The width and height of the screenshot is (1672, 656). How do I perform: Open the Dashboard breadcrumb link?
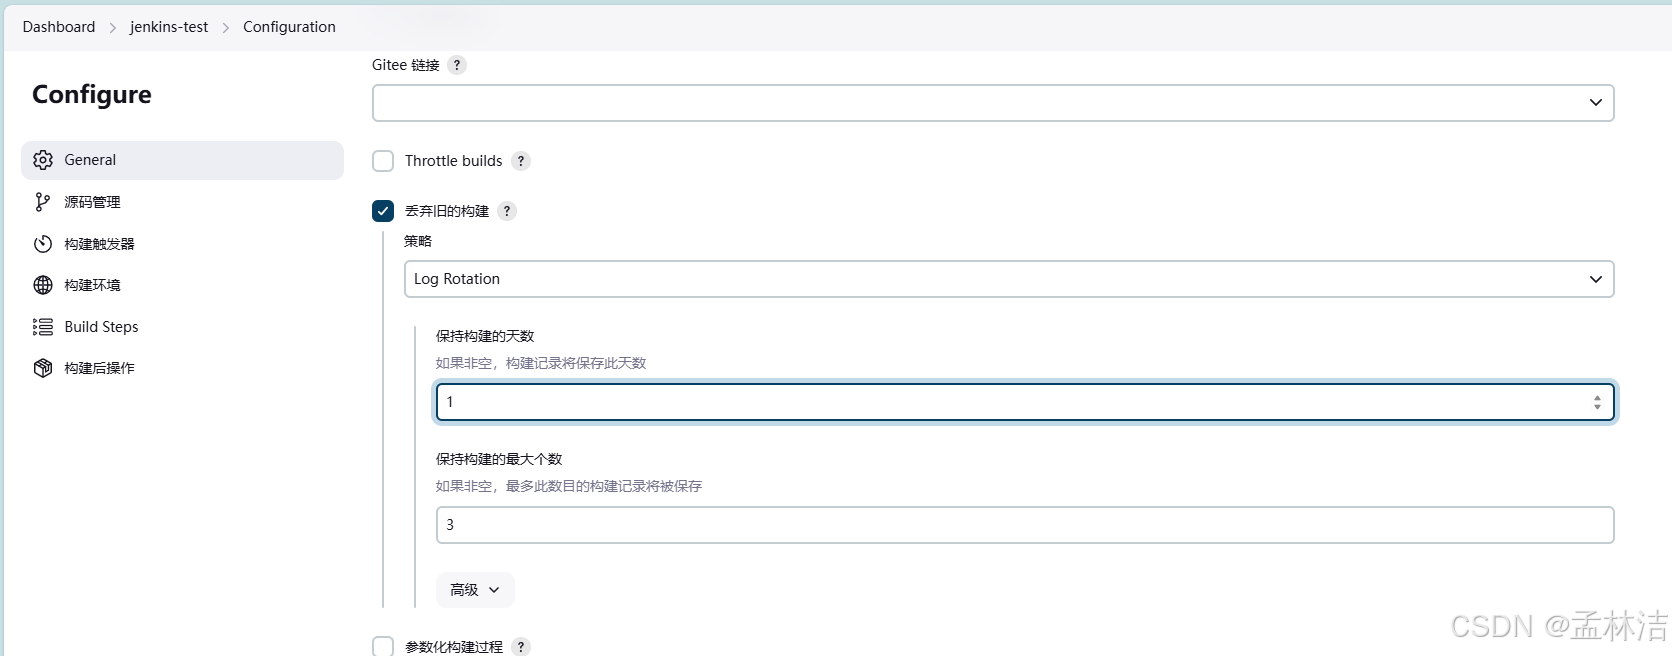click(x=59, y=27)
